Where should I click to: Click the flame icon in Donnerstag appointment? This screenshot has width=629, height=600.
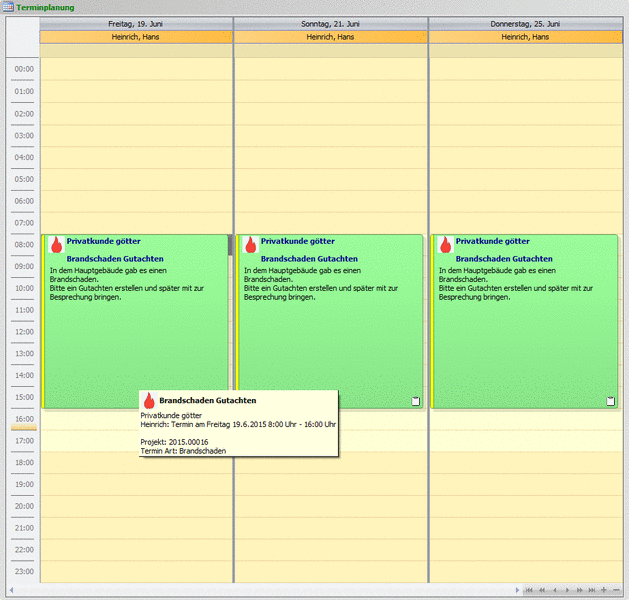(445, 244)
